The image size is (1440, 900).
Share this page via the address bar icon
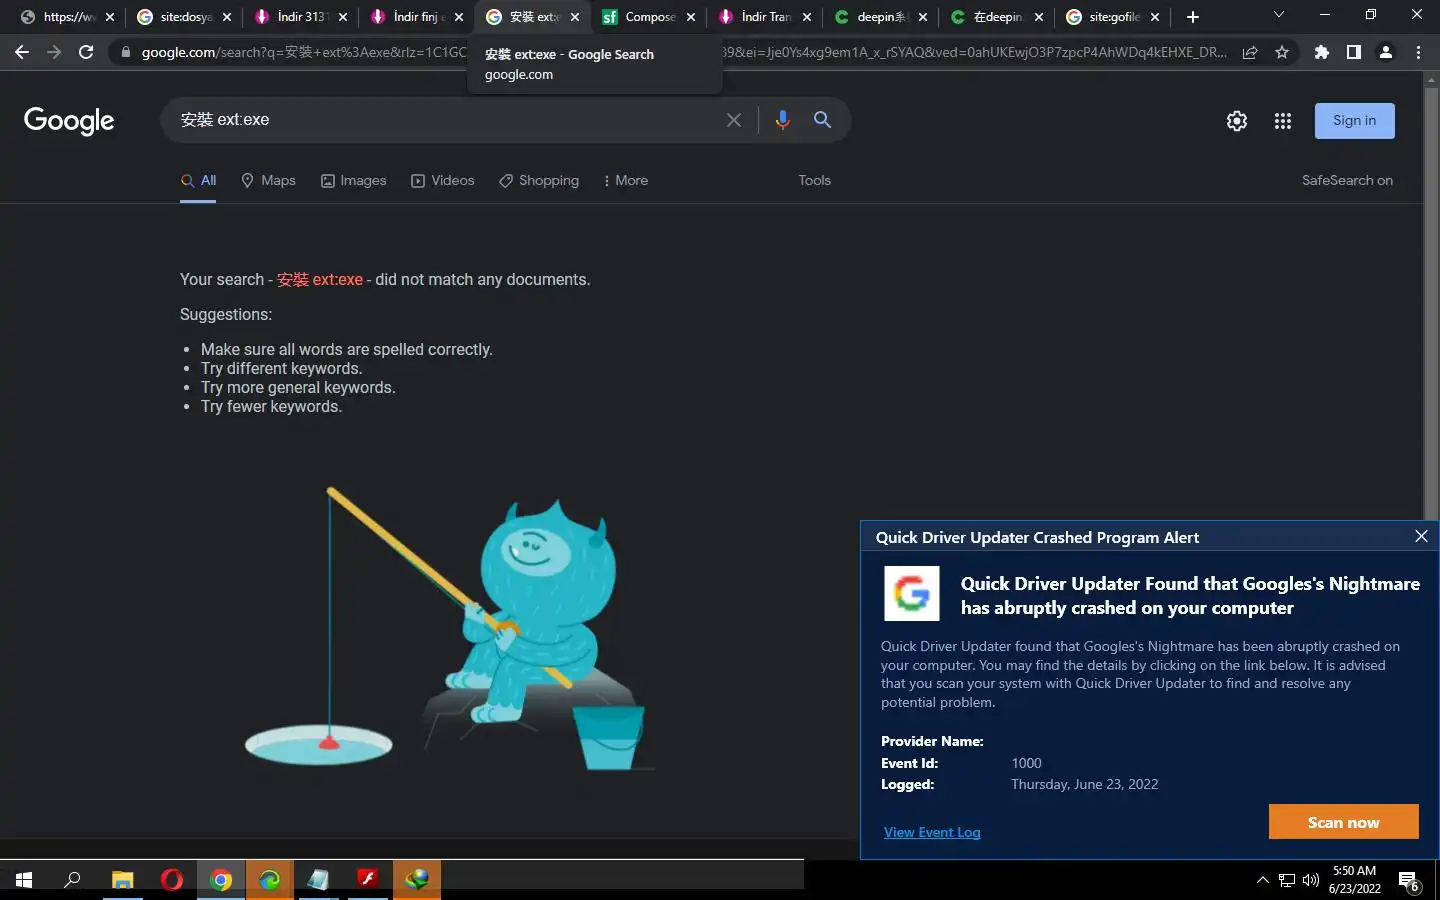click(x=1250, y=52)
